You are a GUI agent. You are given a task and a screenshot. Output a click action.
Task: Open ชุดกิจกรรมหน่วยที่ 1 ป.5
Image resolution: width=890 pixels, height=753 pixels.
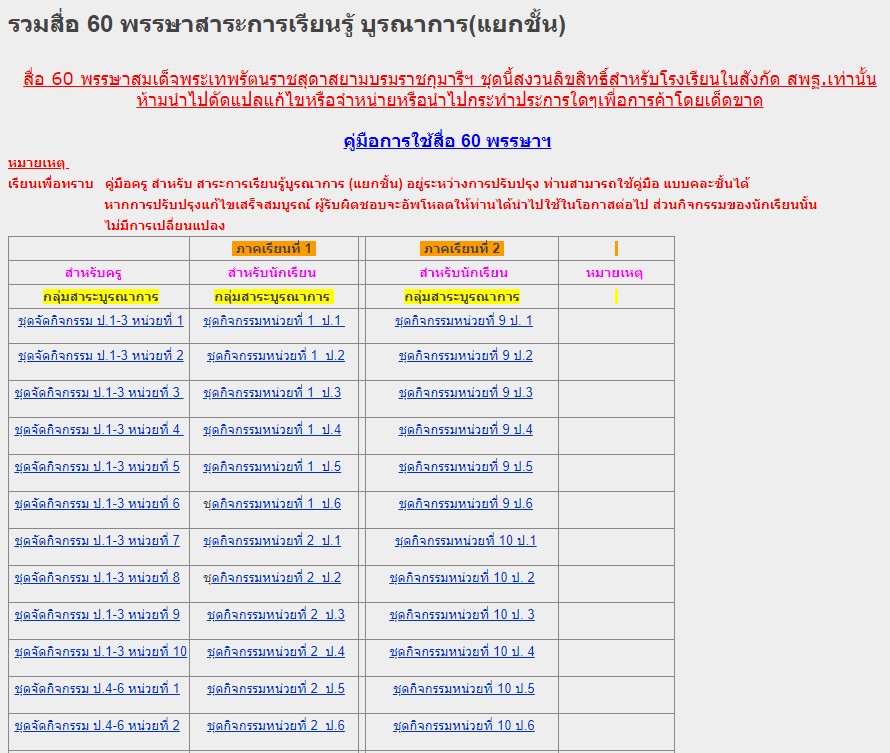click(x=272, y=466)
